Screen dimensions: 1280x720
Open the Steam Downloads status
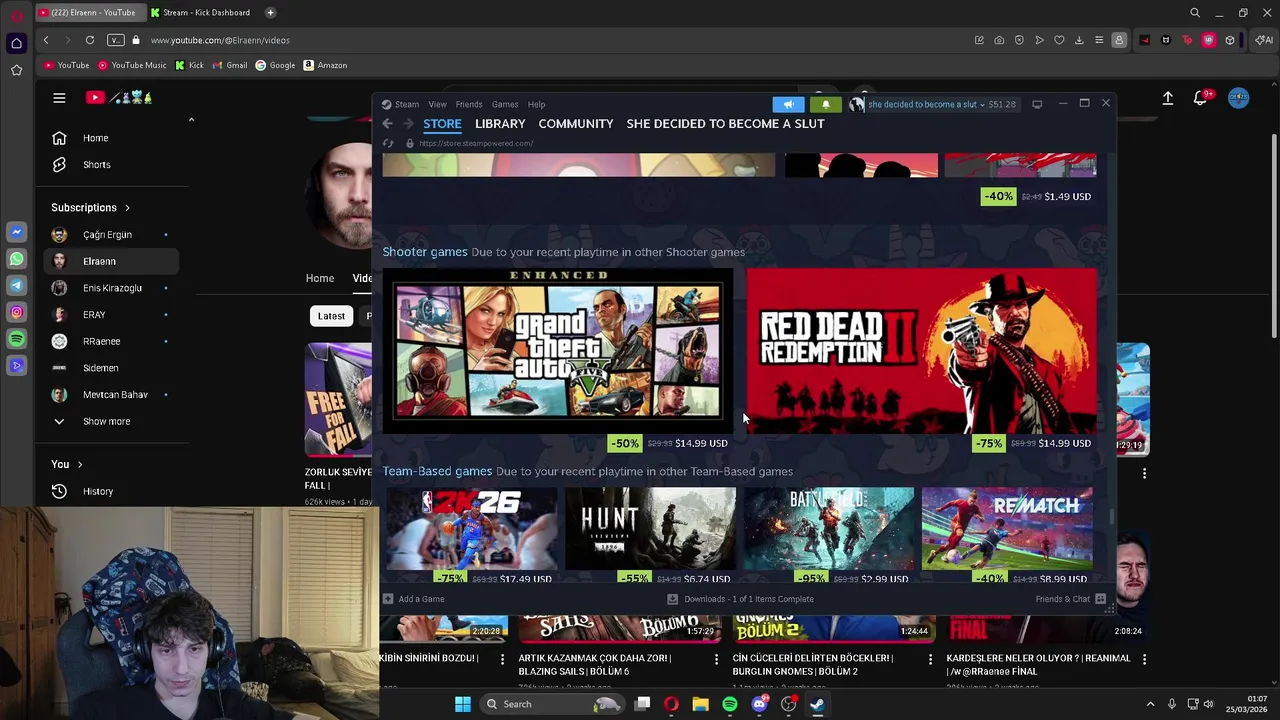tap(741, 599)
